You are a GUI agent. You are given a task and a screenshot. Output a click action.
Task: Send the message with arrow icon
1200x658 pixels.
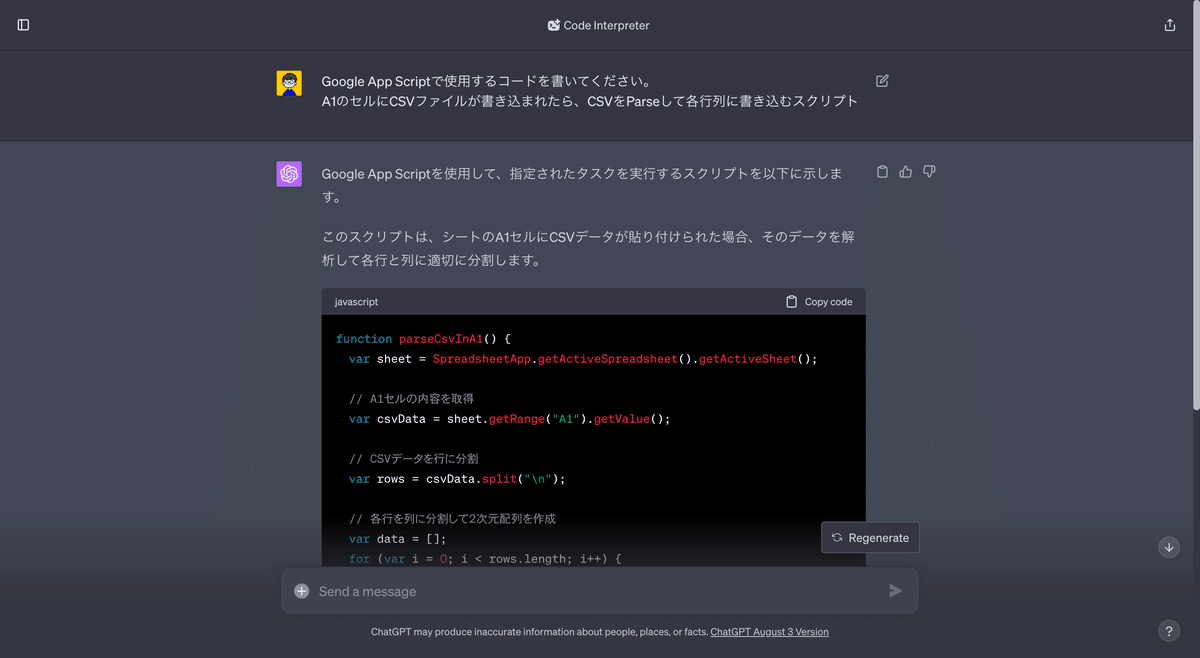point(895,591)
